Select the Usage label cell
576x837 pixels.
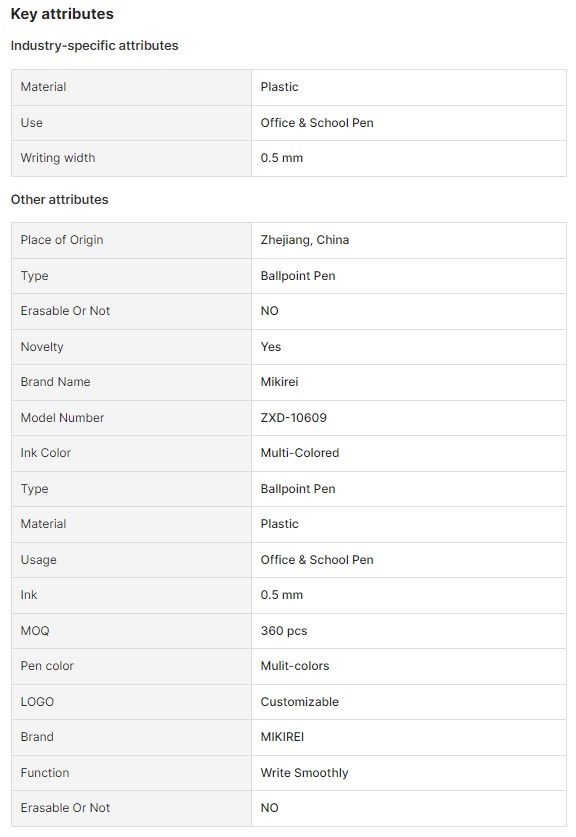[x=131, y=560]
